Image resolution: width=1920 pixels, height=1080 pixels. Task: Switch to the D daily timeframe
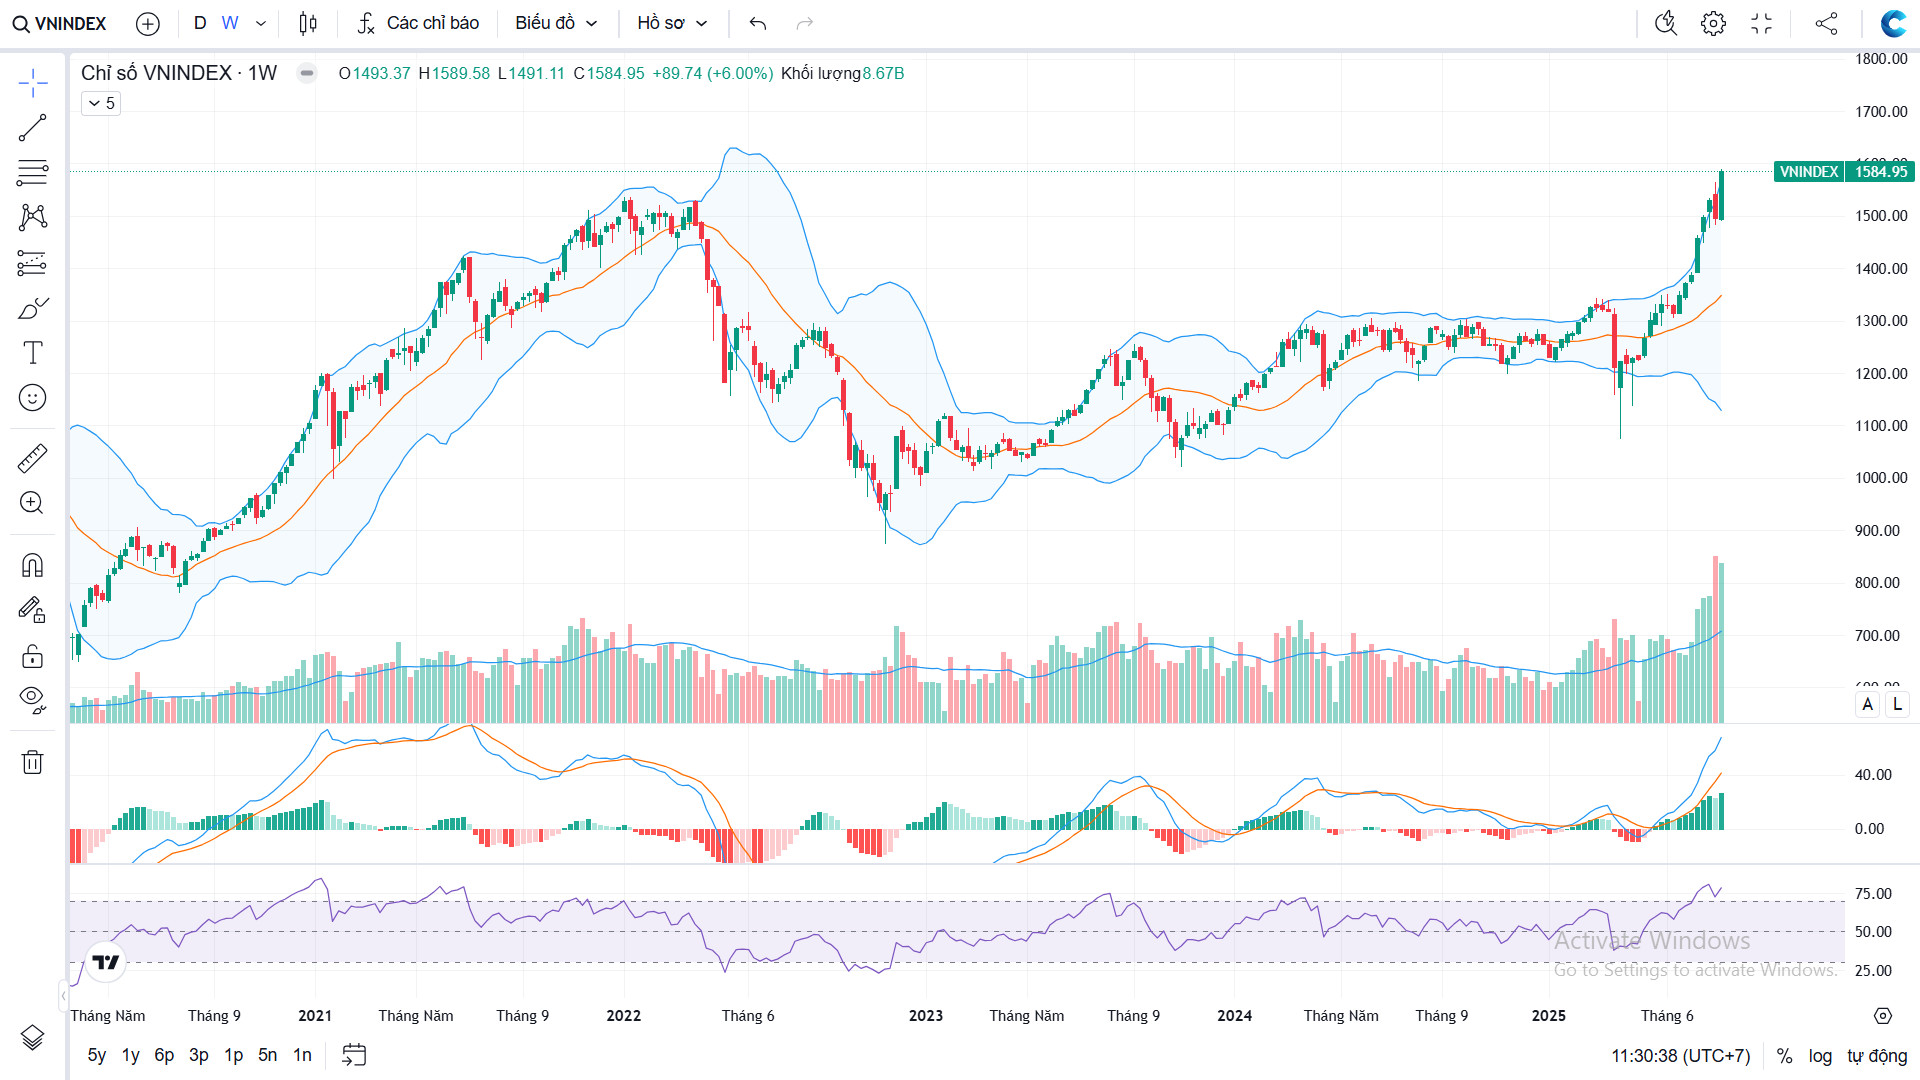click(x=200, y=23)
